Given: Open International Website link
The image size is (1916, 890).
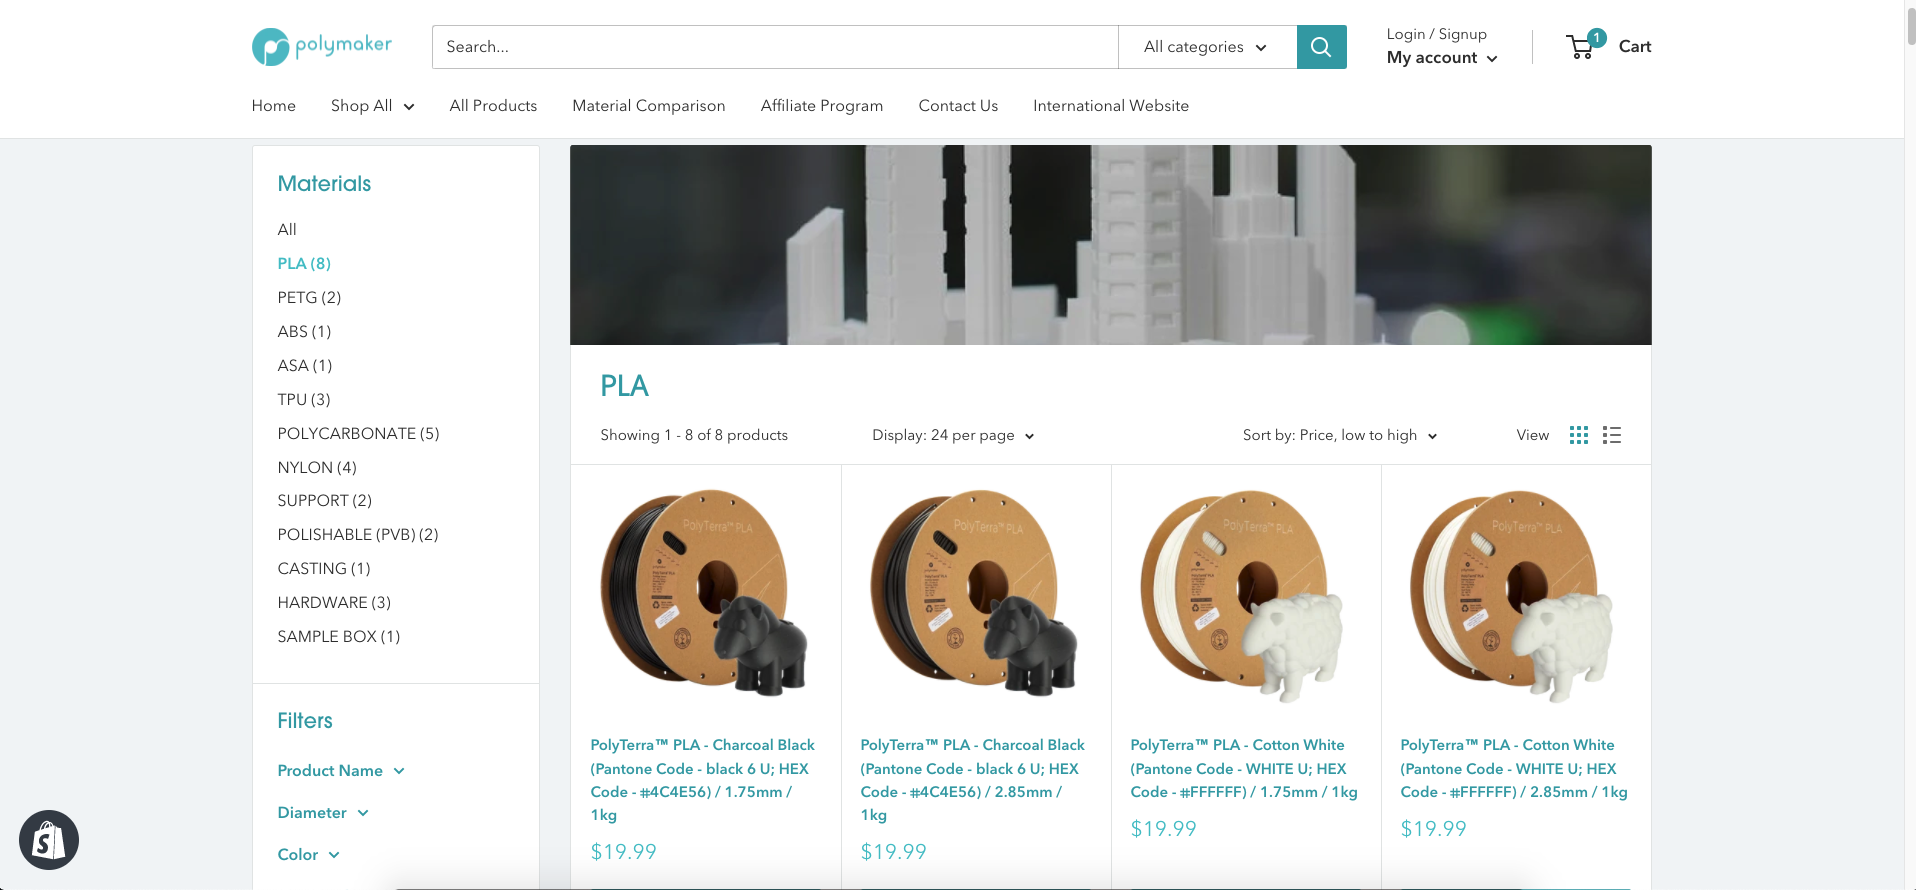Looking at the screenshot, I should tap(1111, 106).
